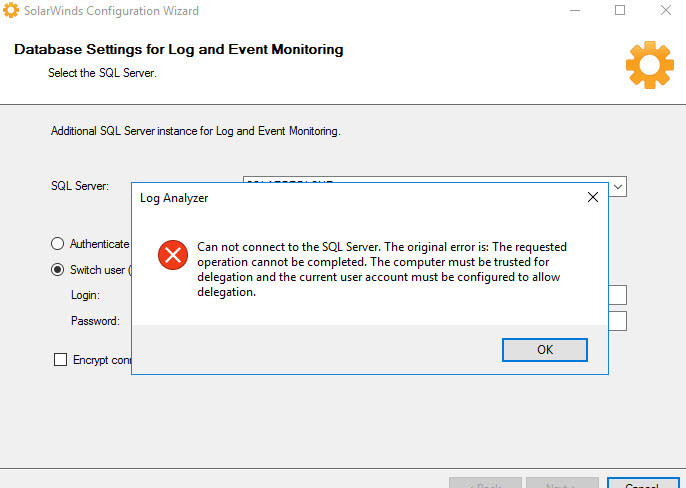The width and height of the screenshot is (686, 488).
Task: Toggle the Encrypt connection checkbox
Action: 60,359
